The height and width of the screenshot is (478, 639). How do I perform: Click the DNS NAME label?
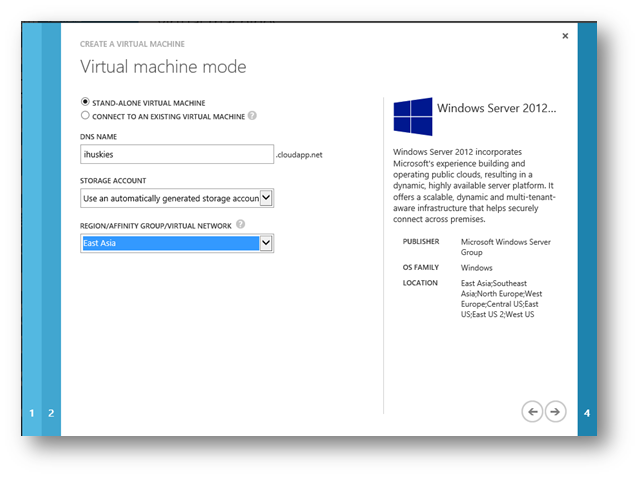(x=98, y=137)
